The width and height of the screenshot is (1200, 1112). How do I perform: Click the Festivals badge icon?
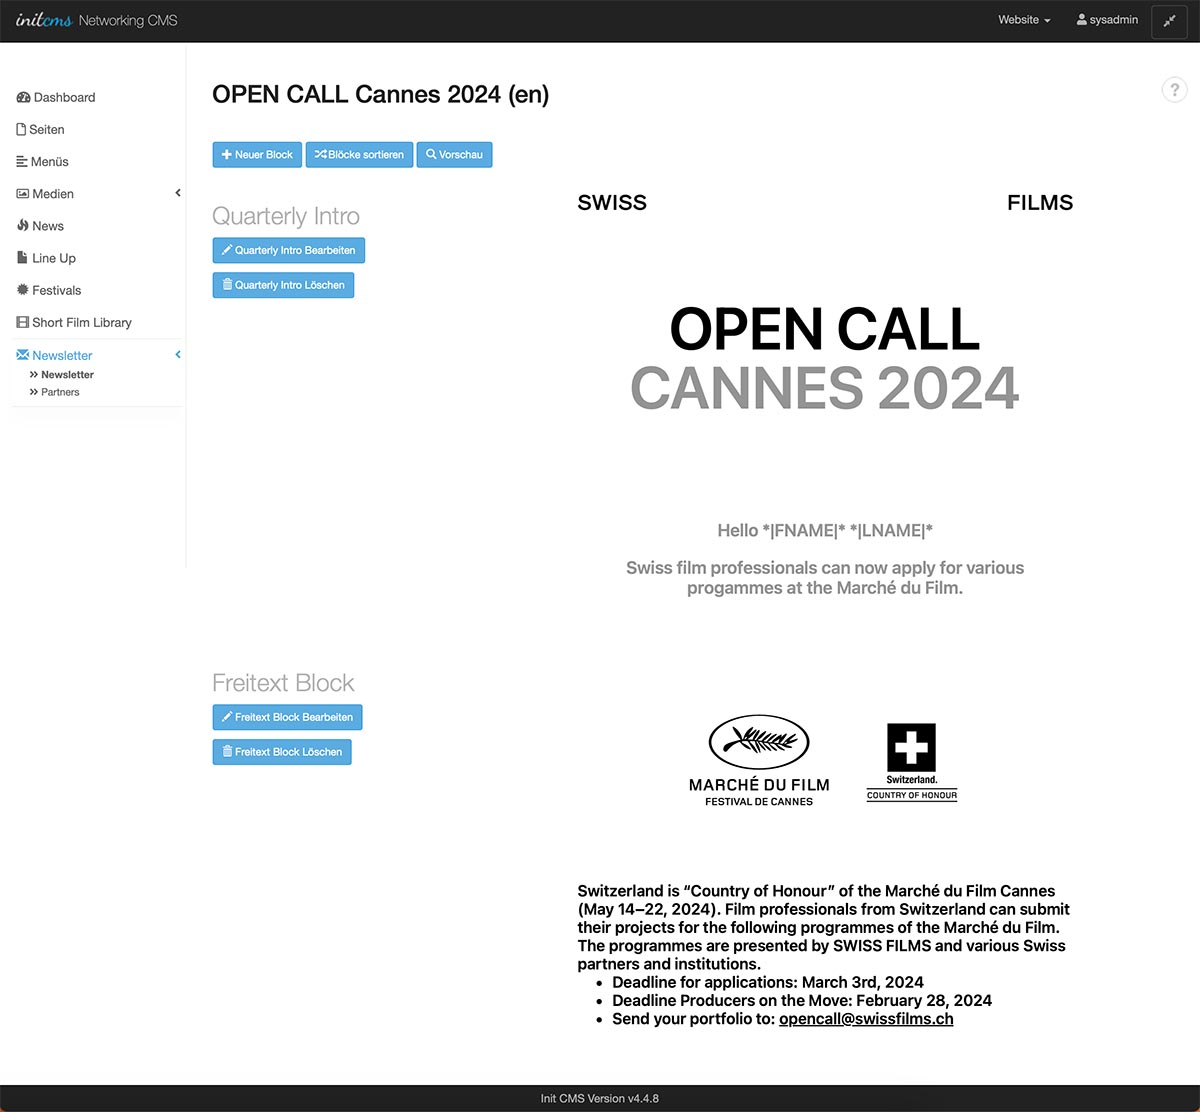tap(23, 290)
